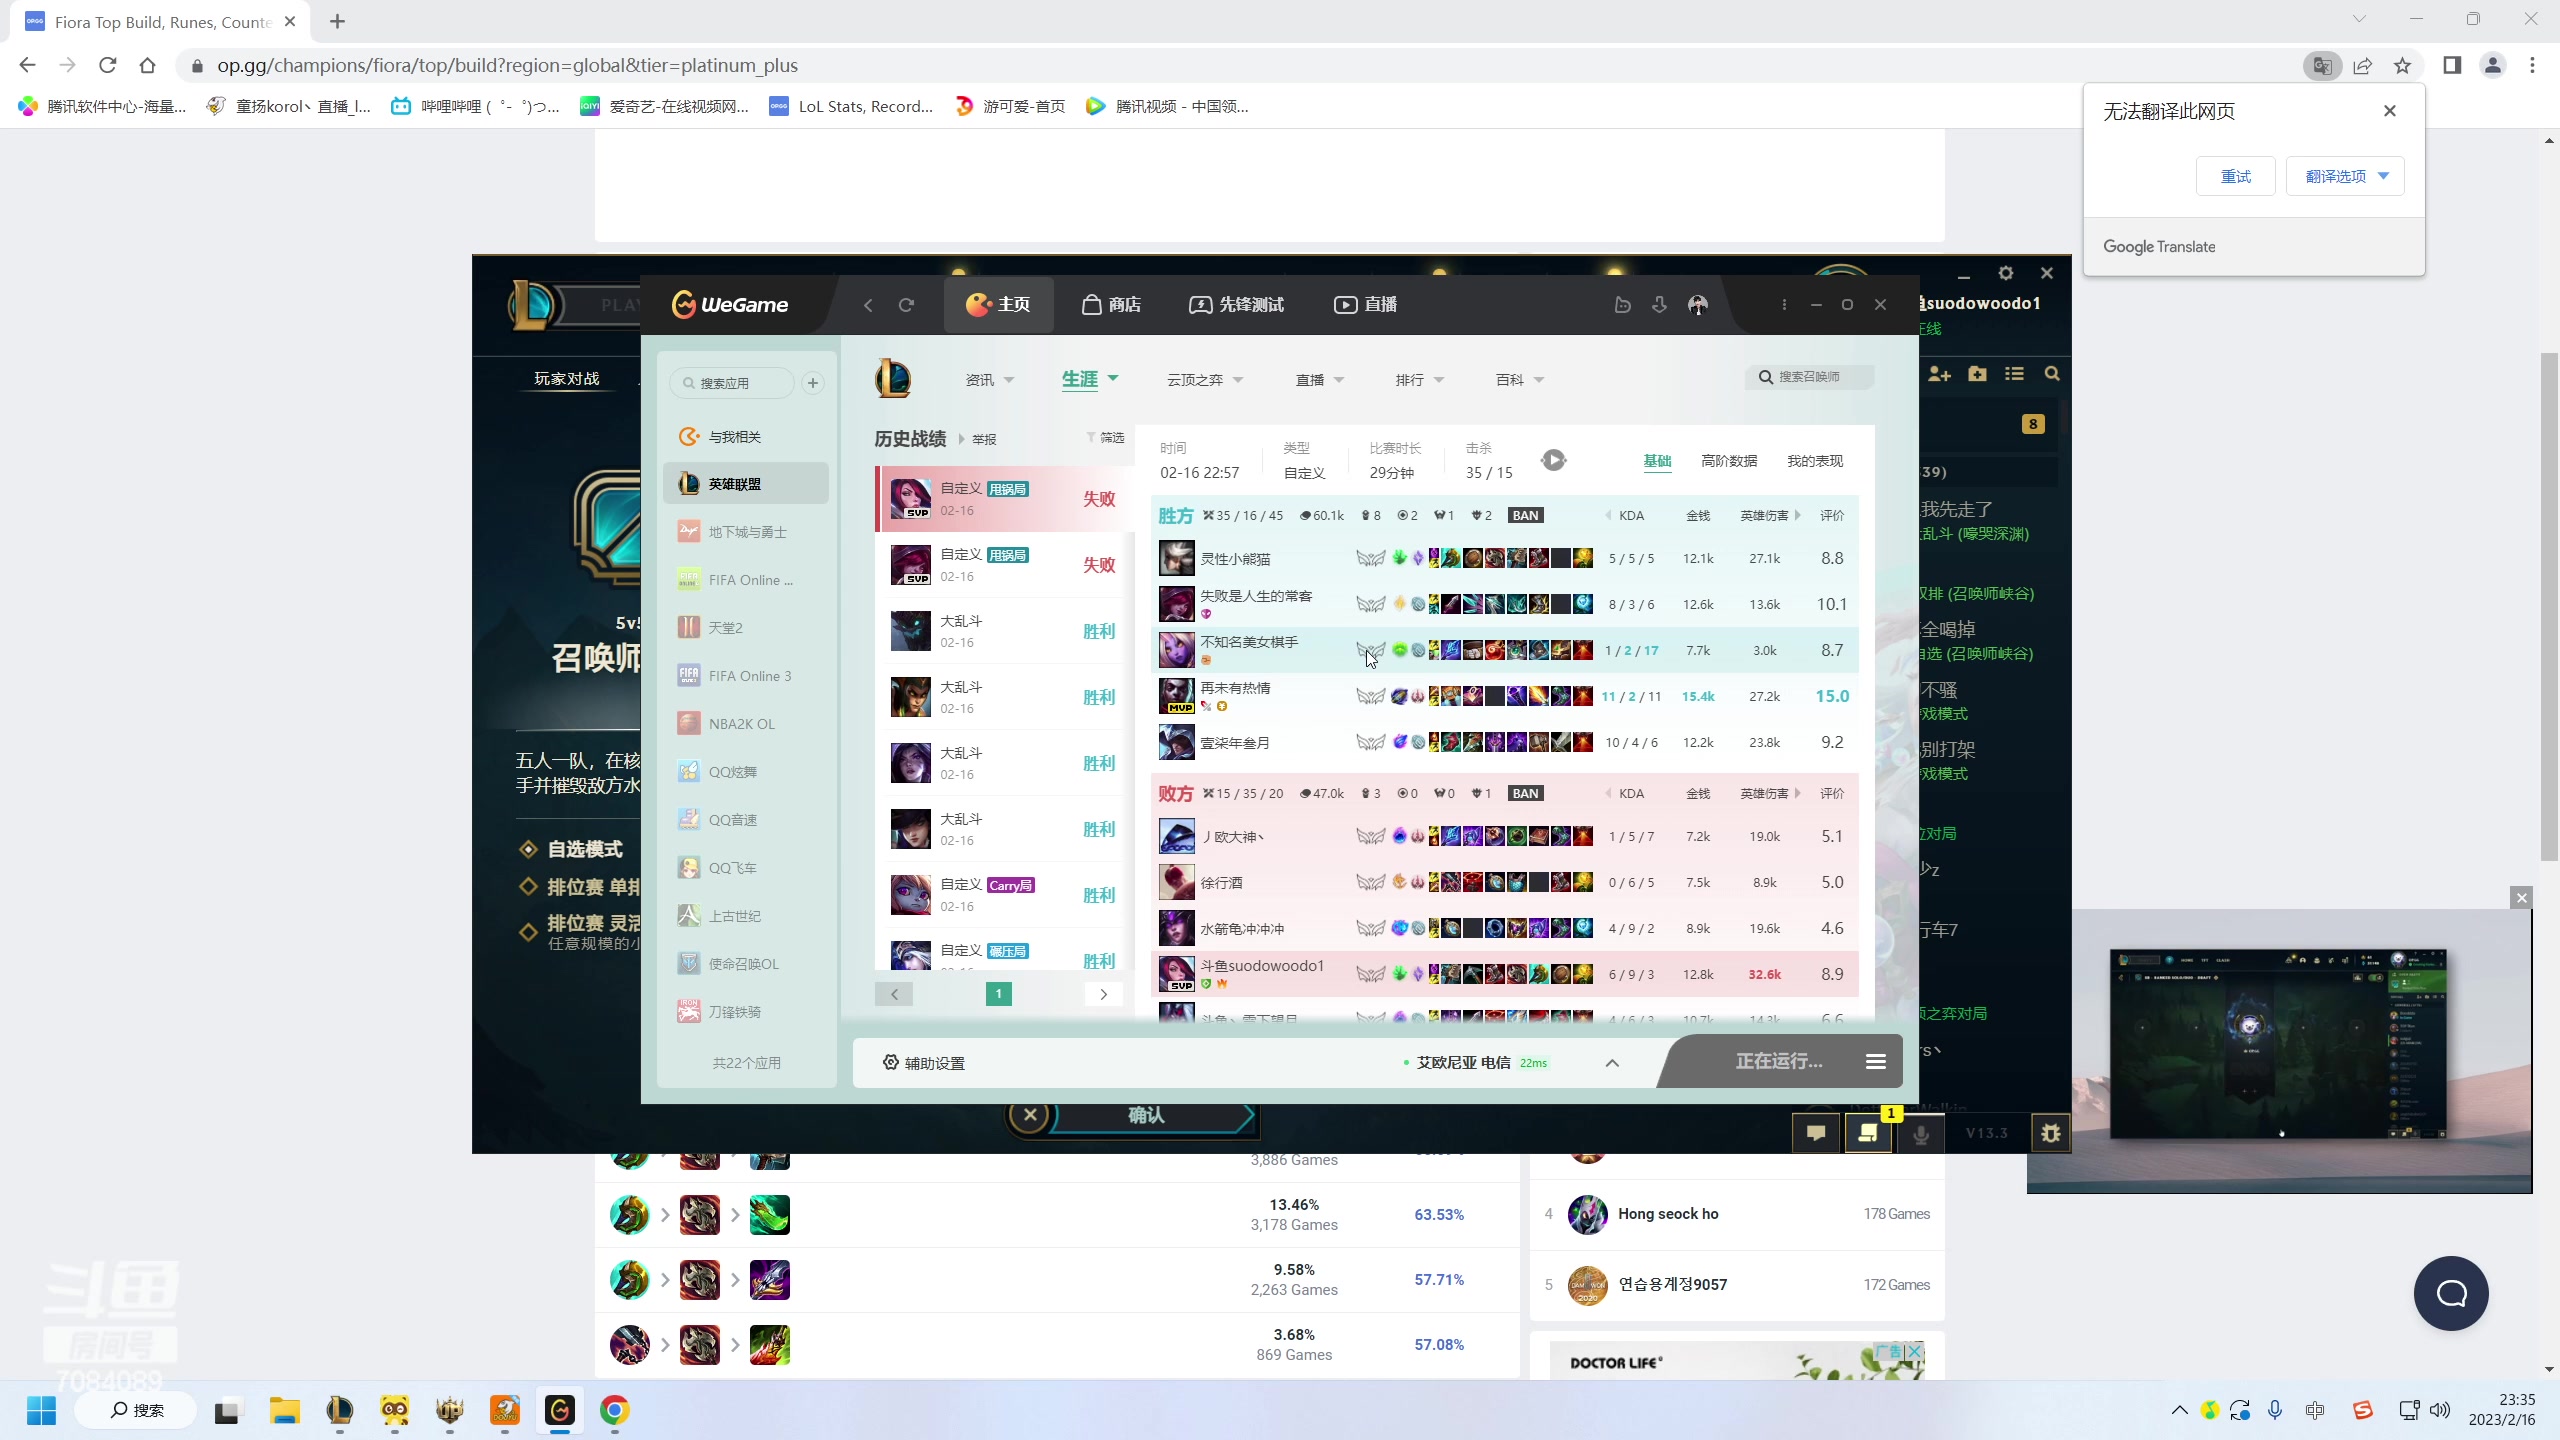Open Chrome from the Windows taskbar
This screenshot has height=1440, width=2560.
tap(614, 1411)
